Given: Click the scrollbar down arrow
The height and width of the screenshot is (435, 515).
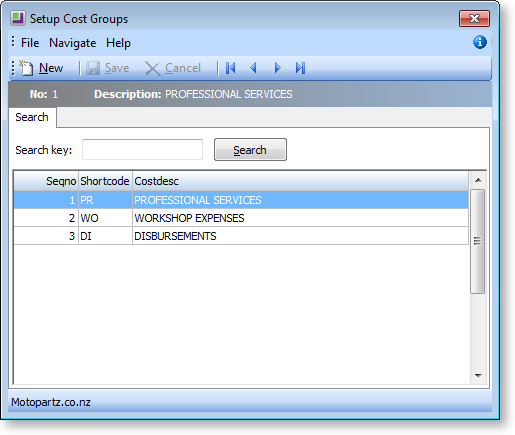Looking at the screenshot, I should pos(478,376).
